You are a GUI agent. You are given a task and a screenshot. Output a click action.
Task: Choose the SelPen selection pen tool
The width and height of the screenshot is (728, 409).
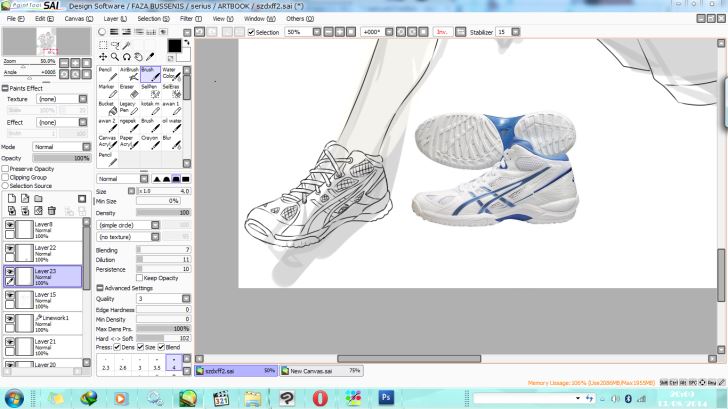150,91
